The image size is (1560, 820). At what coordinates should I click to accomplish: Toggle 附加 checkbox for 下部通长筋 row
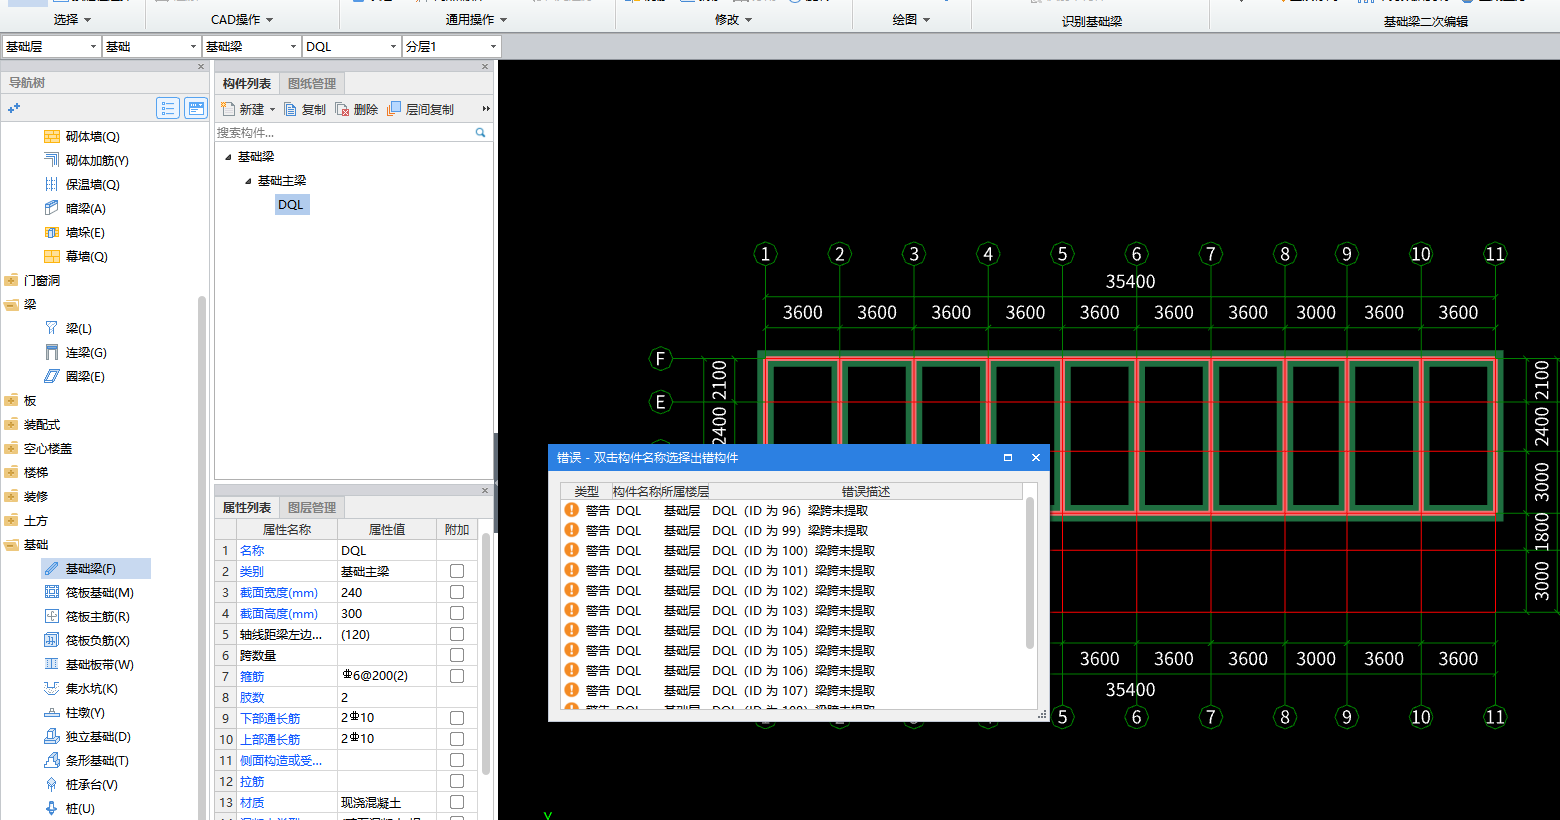point(457,718)
